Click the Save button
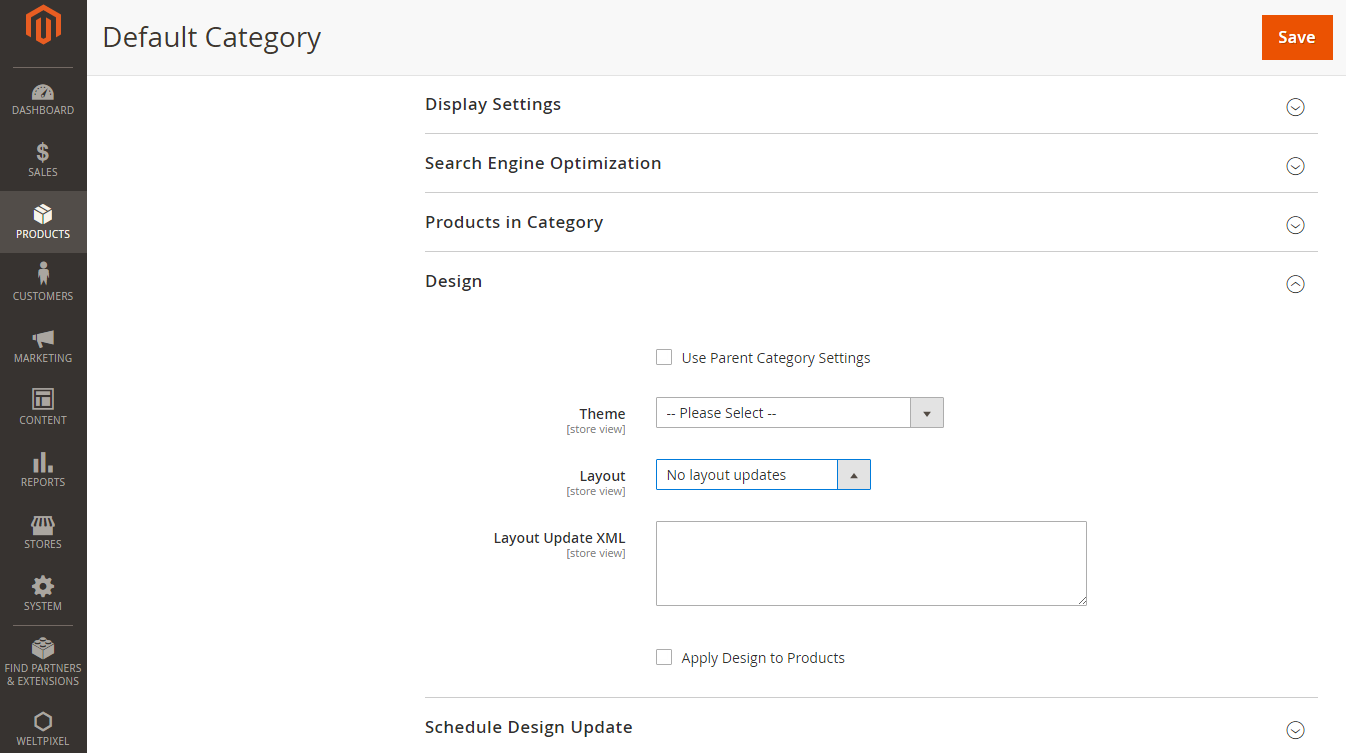The width and height of the screenshot is (1346, 753). coord(1297,37)
